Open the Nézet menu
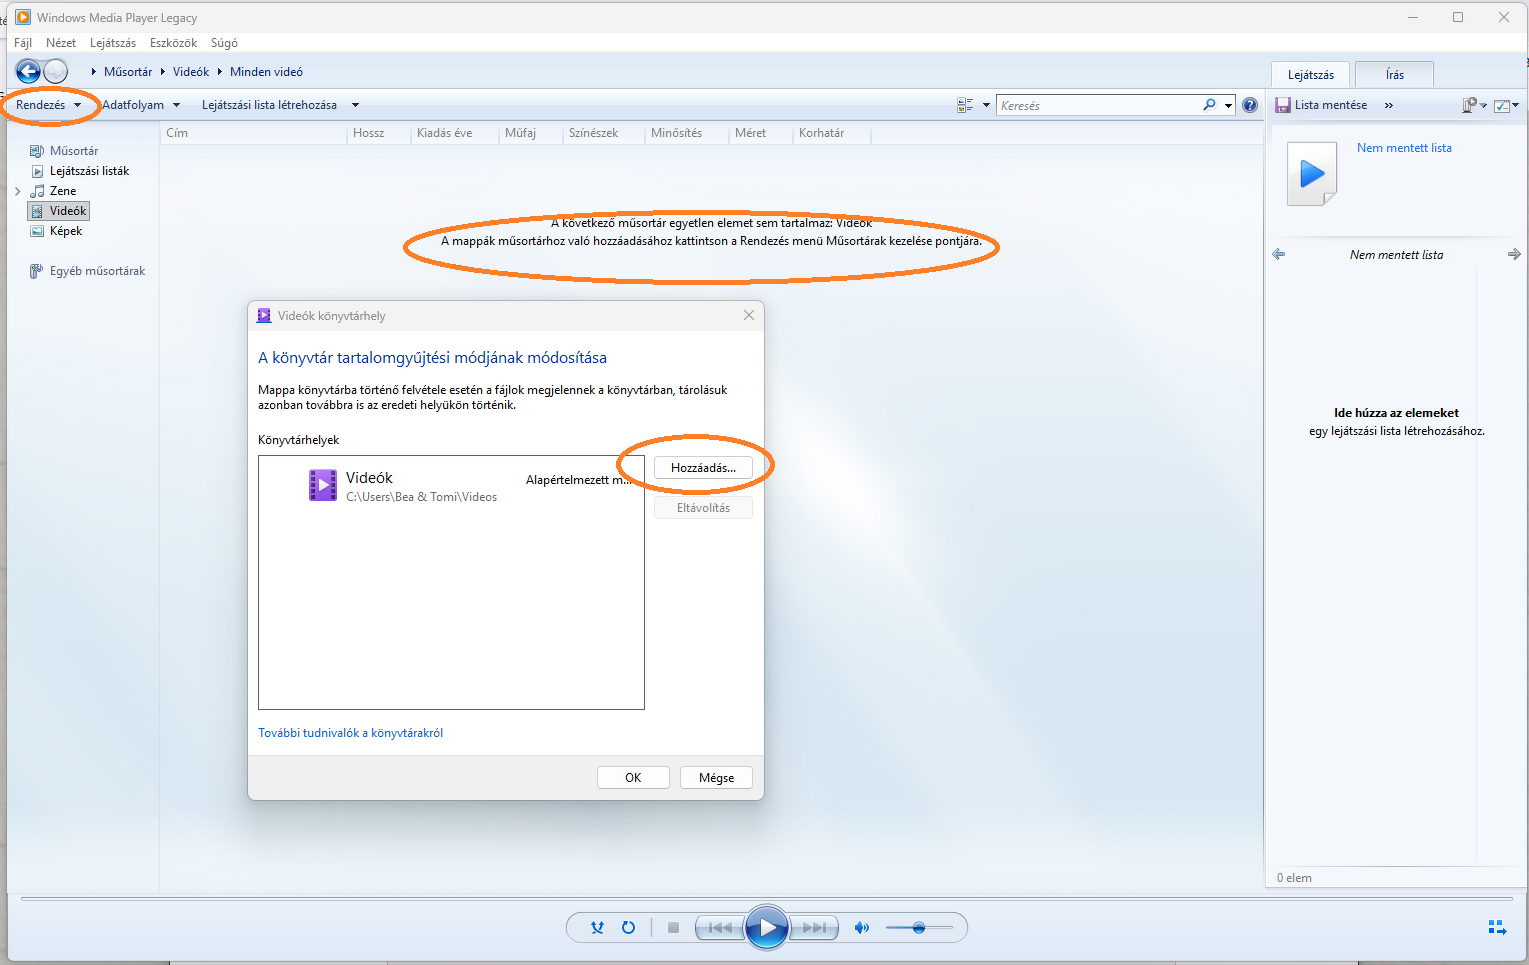Viewport: 1529px width, 965px height. point(61,43)
